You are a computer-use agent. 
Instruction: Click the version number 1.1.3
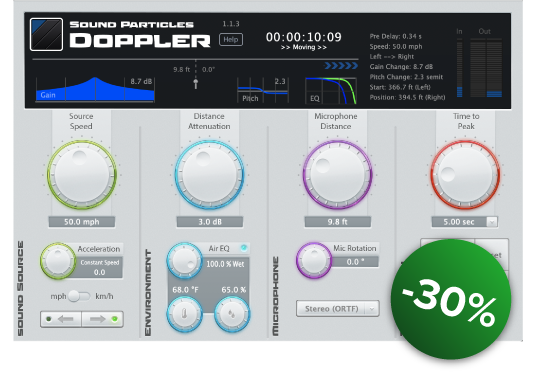click(231, 24)
